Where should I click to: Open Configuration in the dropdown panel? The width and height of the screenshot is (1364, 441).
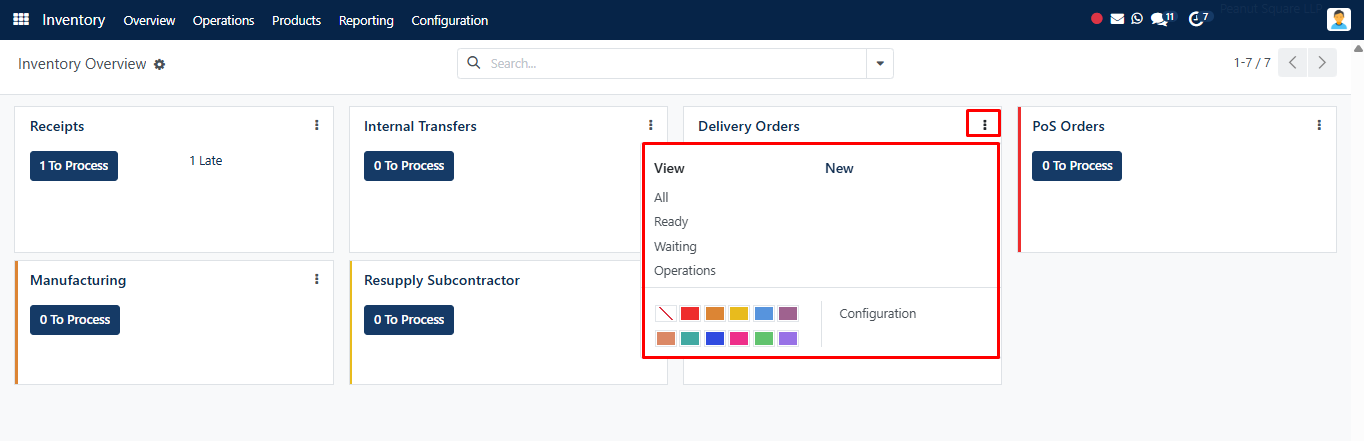click(x=878, y=313)
